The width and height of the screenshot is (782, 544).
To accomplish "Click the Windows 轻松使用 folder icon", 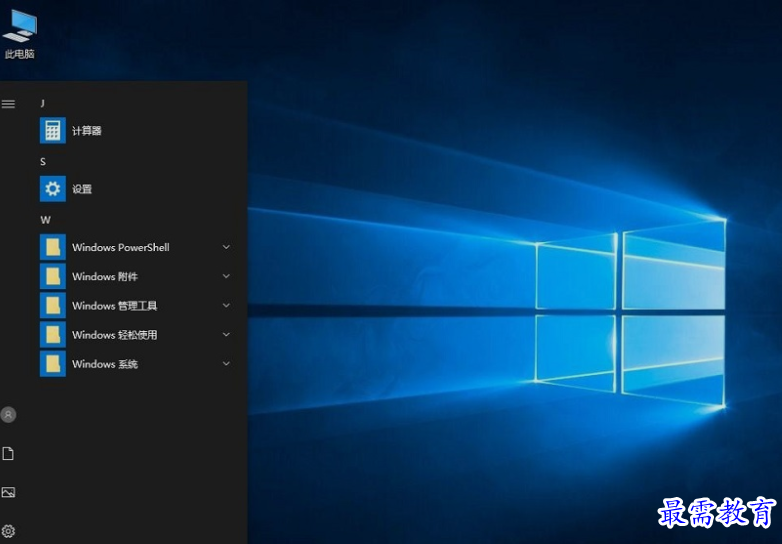I will pyautogui.click(x=53, y=335).
